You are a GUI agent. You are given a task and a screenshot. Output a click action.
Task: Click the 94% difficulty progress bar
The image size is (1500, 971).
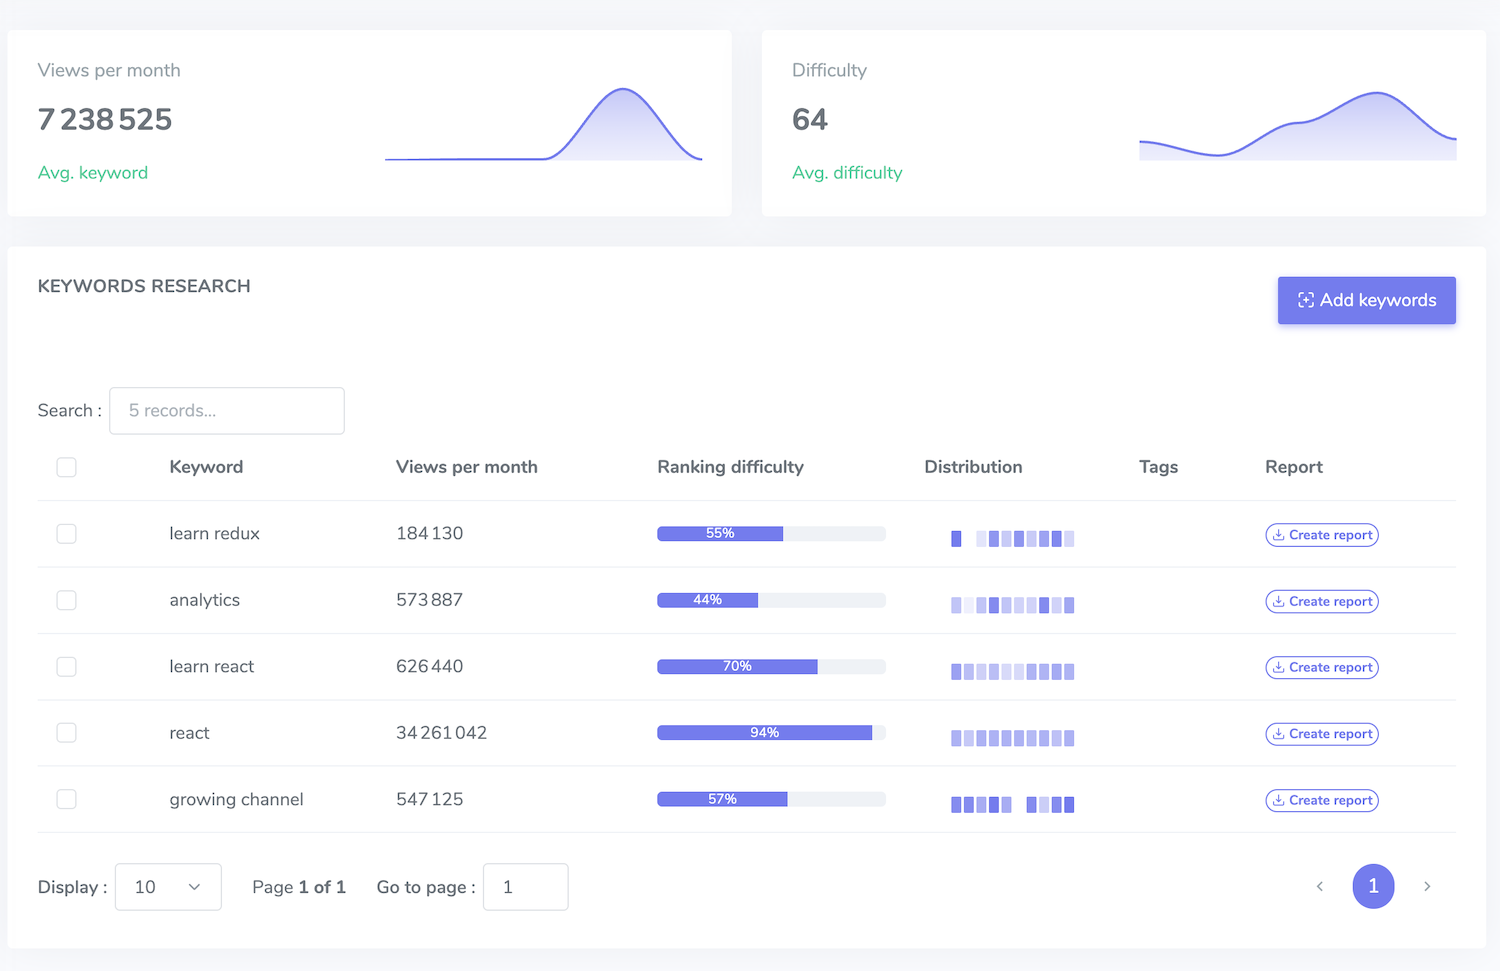pyautogui.click(x=771, y=733)
